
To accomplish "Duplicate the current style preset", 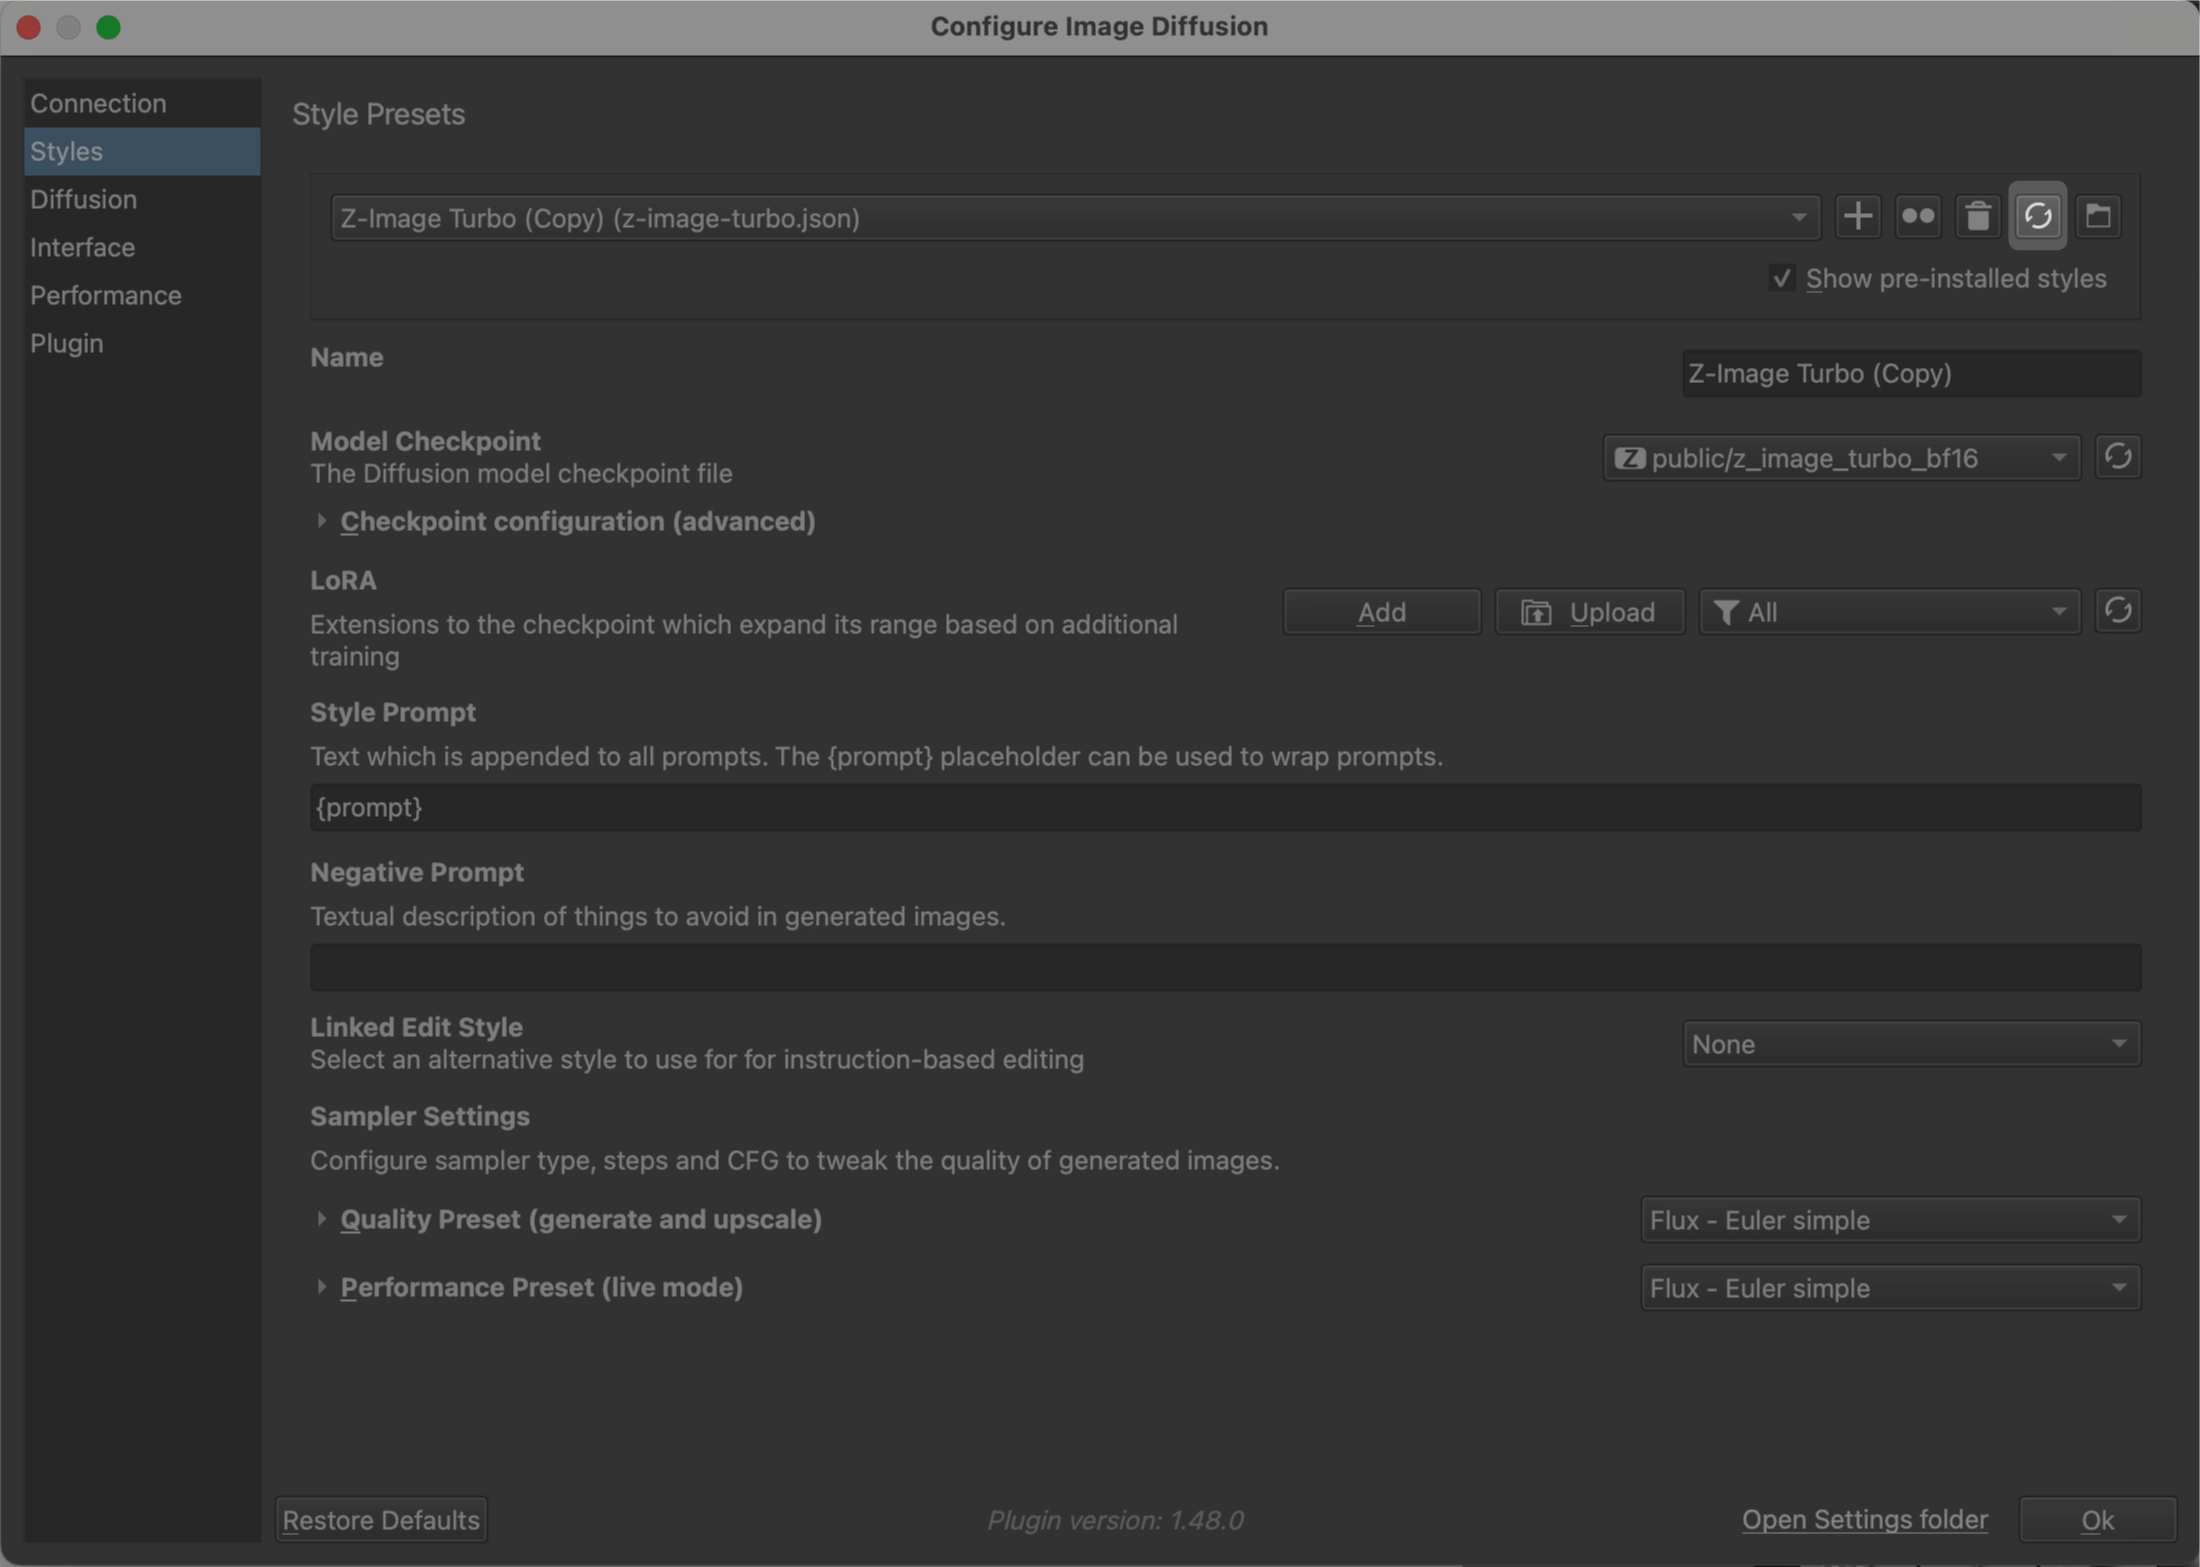I will click(x=1917, y=216).
